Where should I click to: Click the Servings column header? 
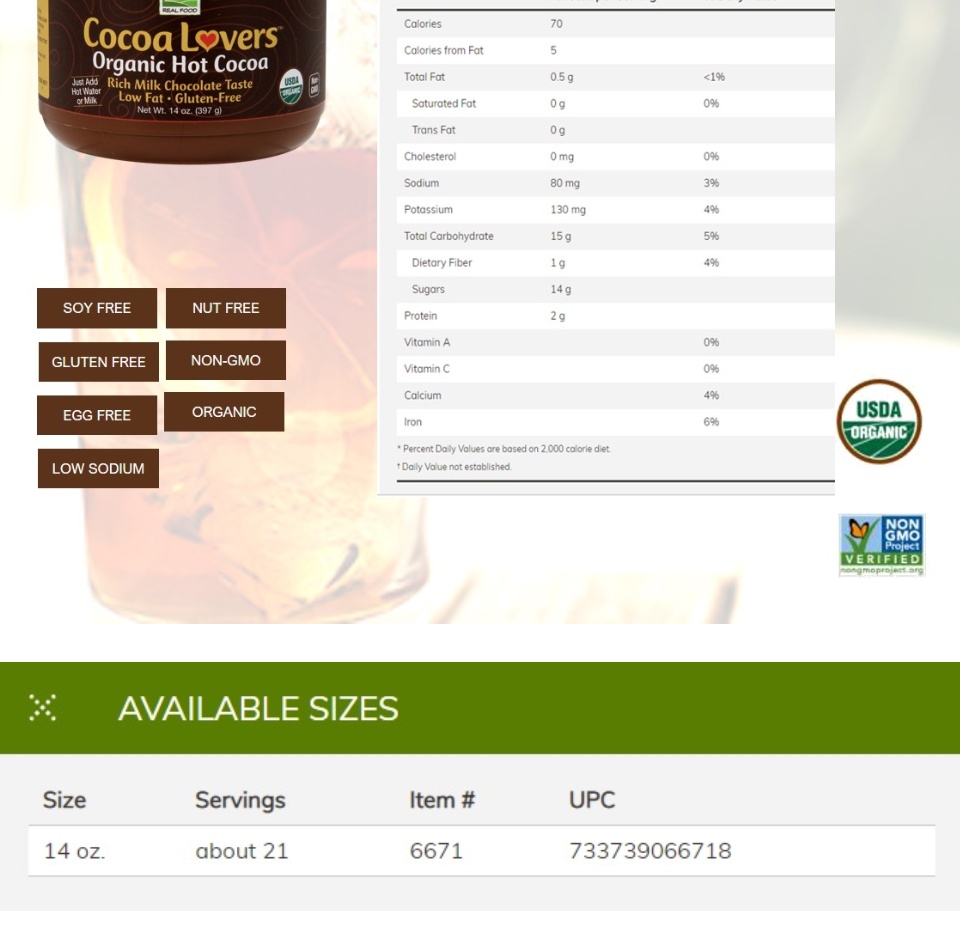(240, 800)
